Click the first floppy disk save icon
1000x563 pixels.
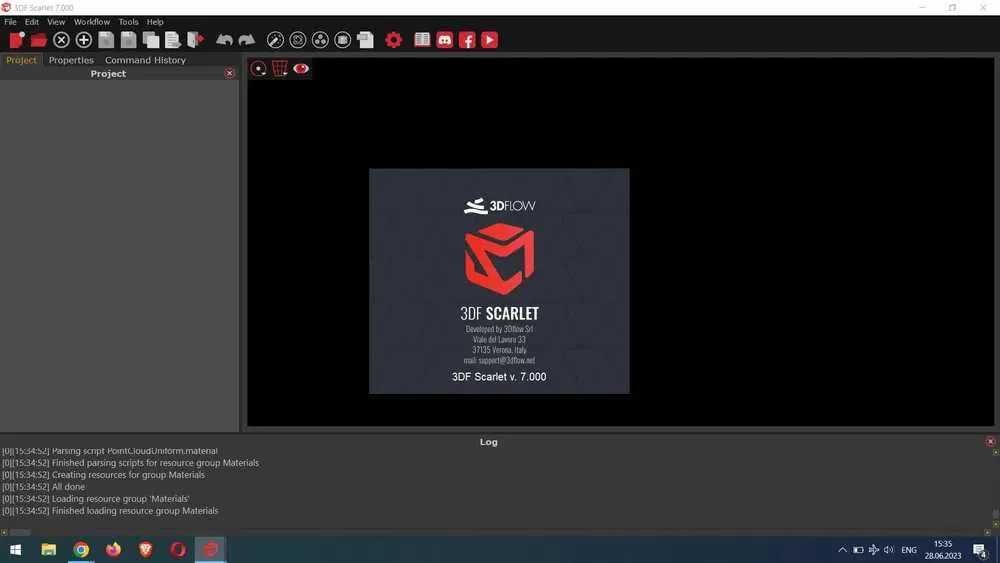pos(106,40)
